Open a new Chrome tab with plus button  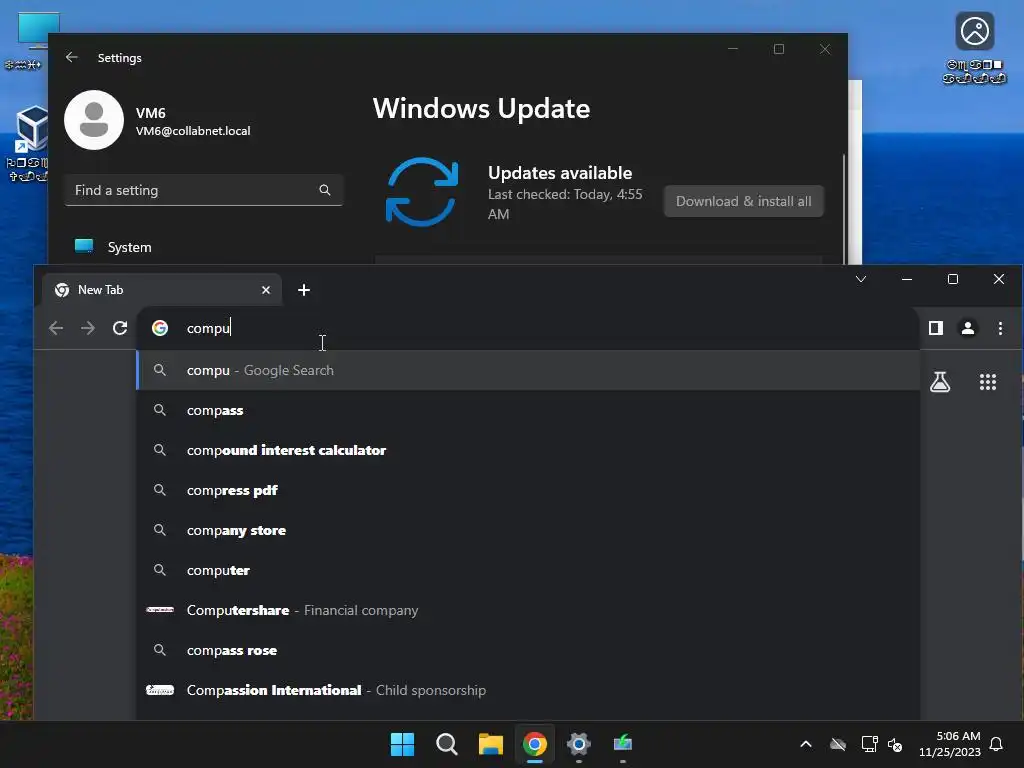(x=304, y=290)
